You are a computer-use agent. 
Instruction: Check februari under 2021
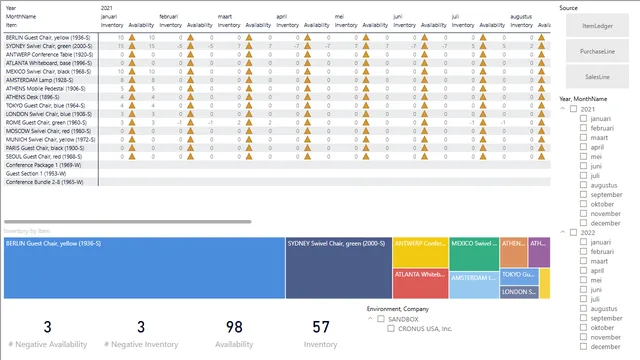[x=583, y=128]
